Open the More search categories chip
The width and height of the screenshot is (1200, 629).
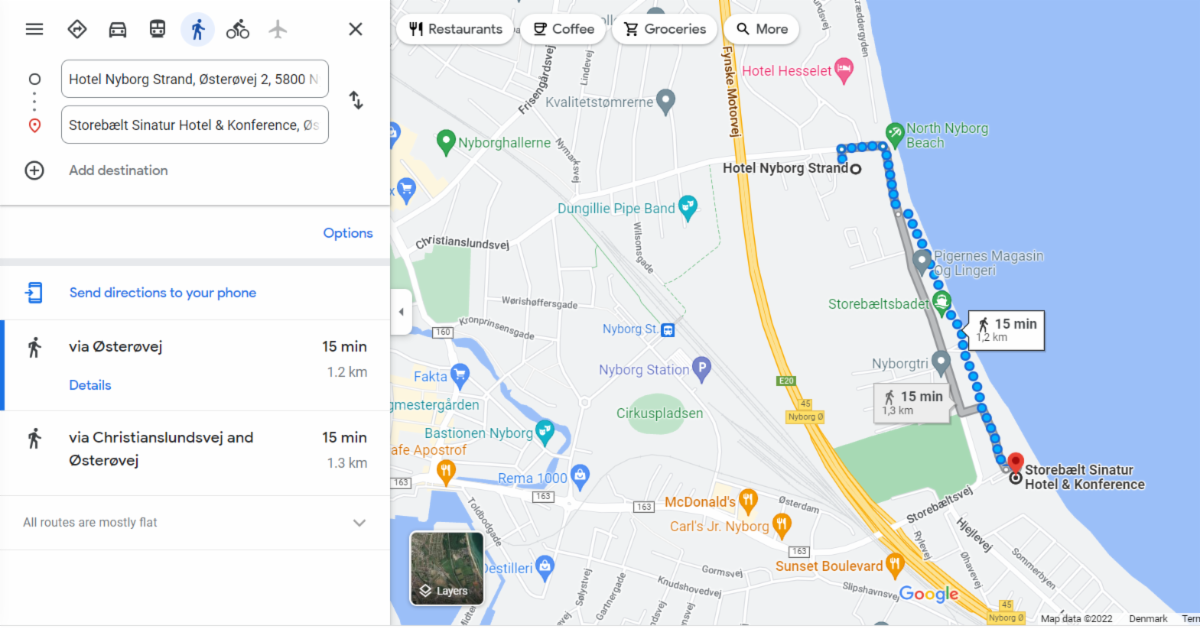click(x=761, y=29)
